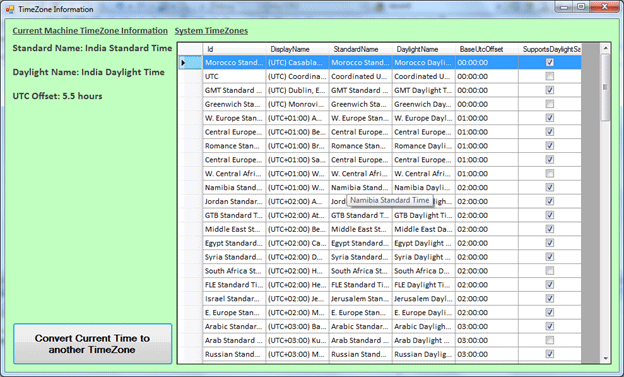This screenshot has width=624, height=377.
Task: Toggle daylight saving checkbox for GMT Standard row
Action: [x=550, y=90]
